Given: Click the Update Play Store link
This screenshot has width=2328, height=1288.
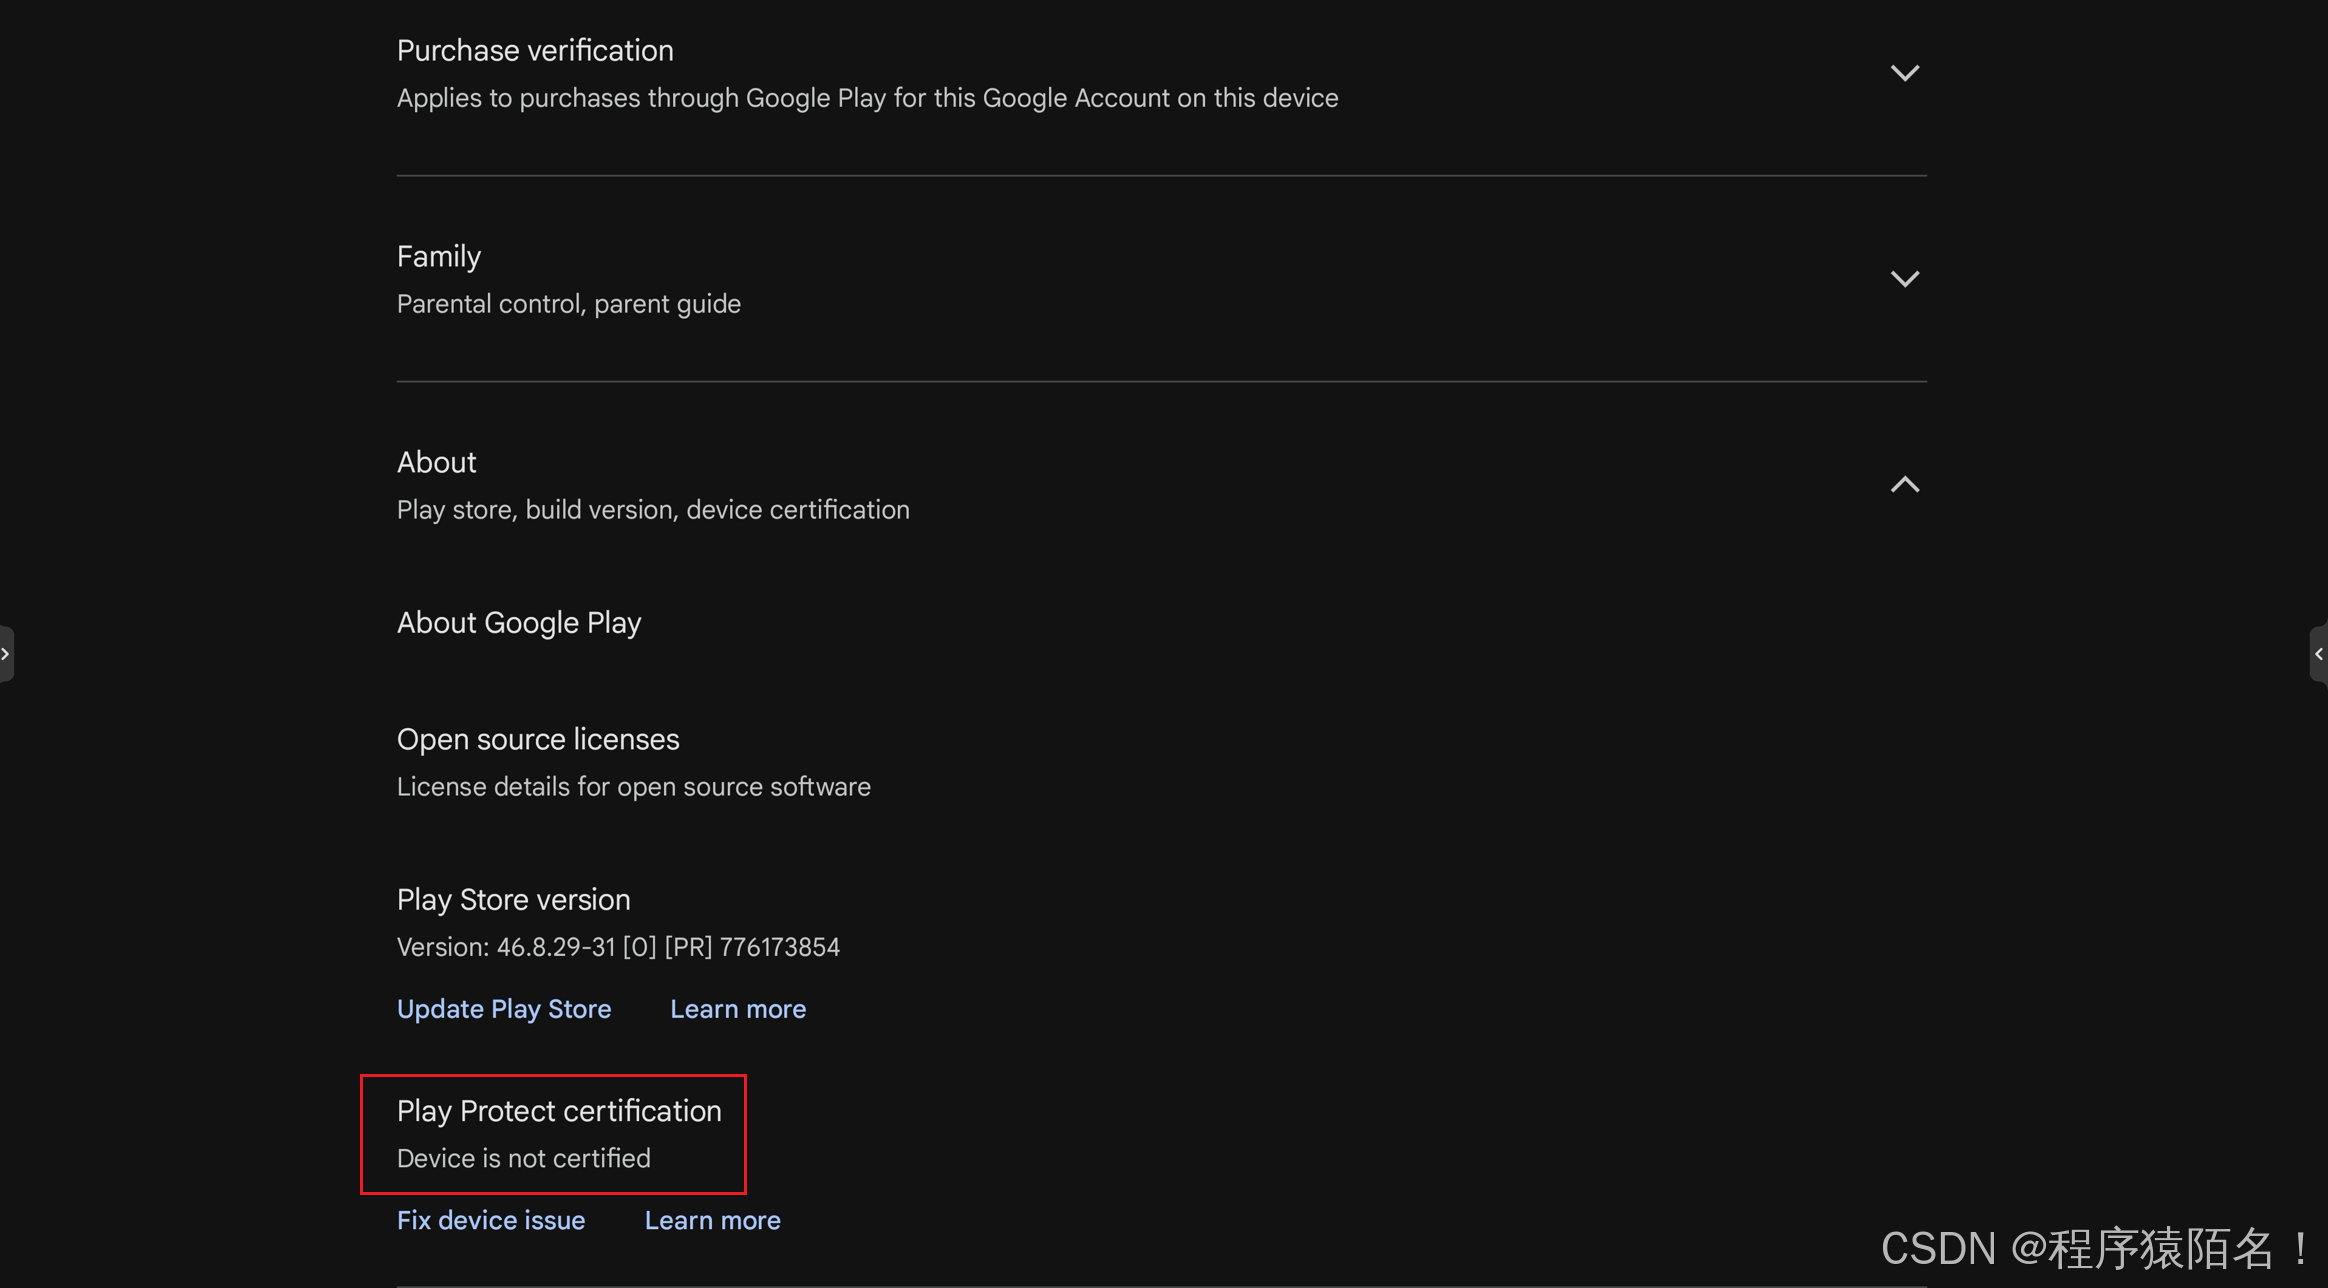Looking at the screenshot, I should [503, 1009].
